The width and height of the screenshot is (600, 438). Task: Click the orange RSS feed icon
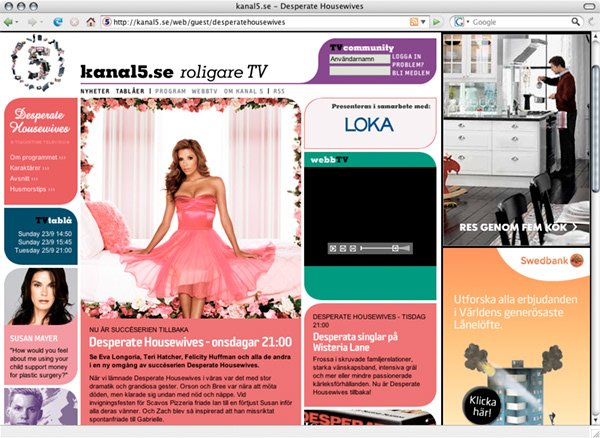(x=414, y=22)
